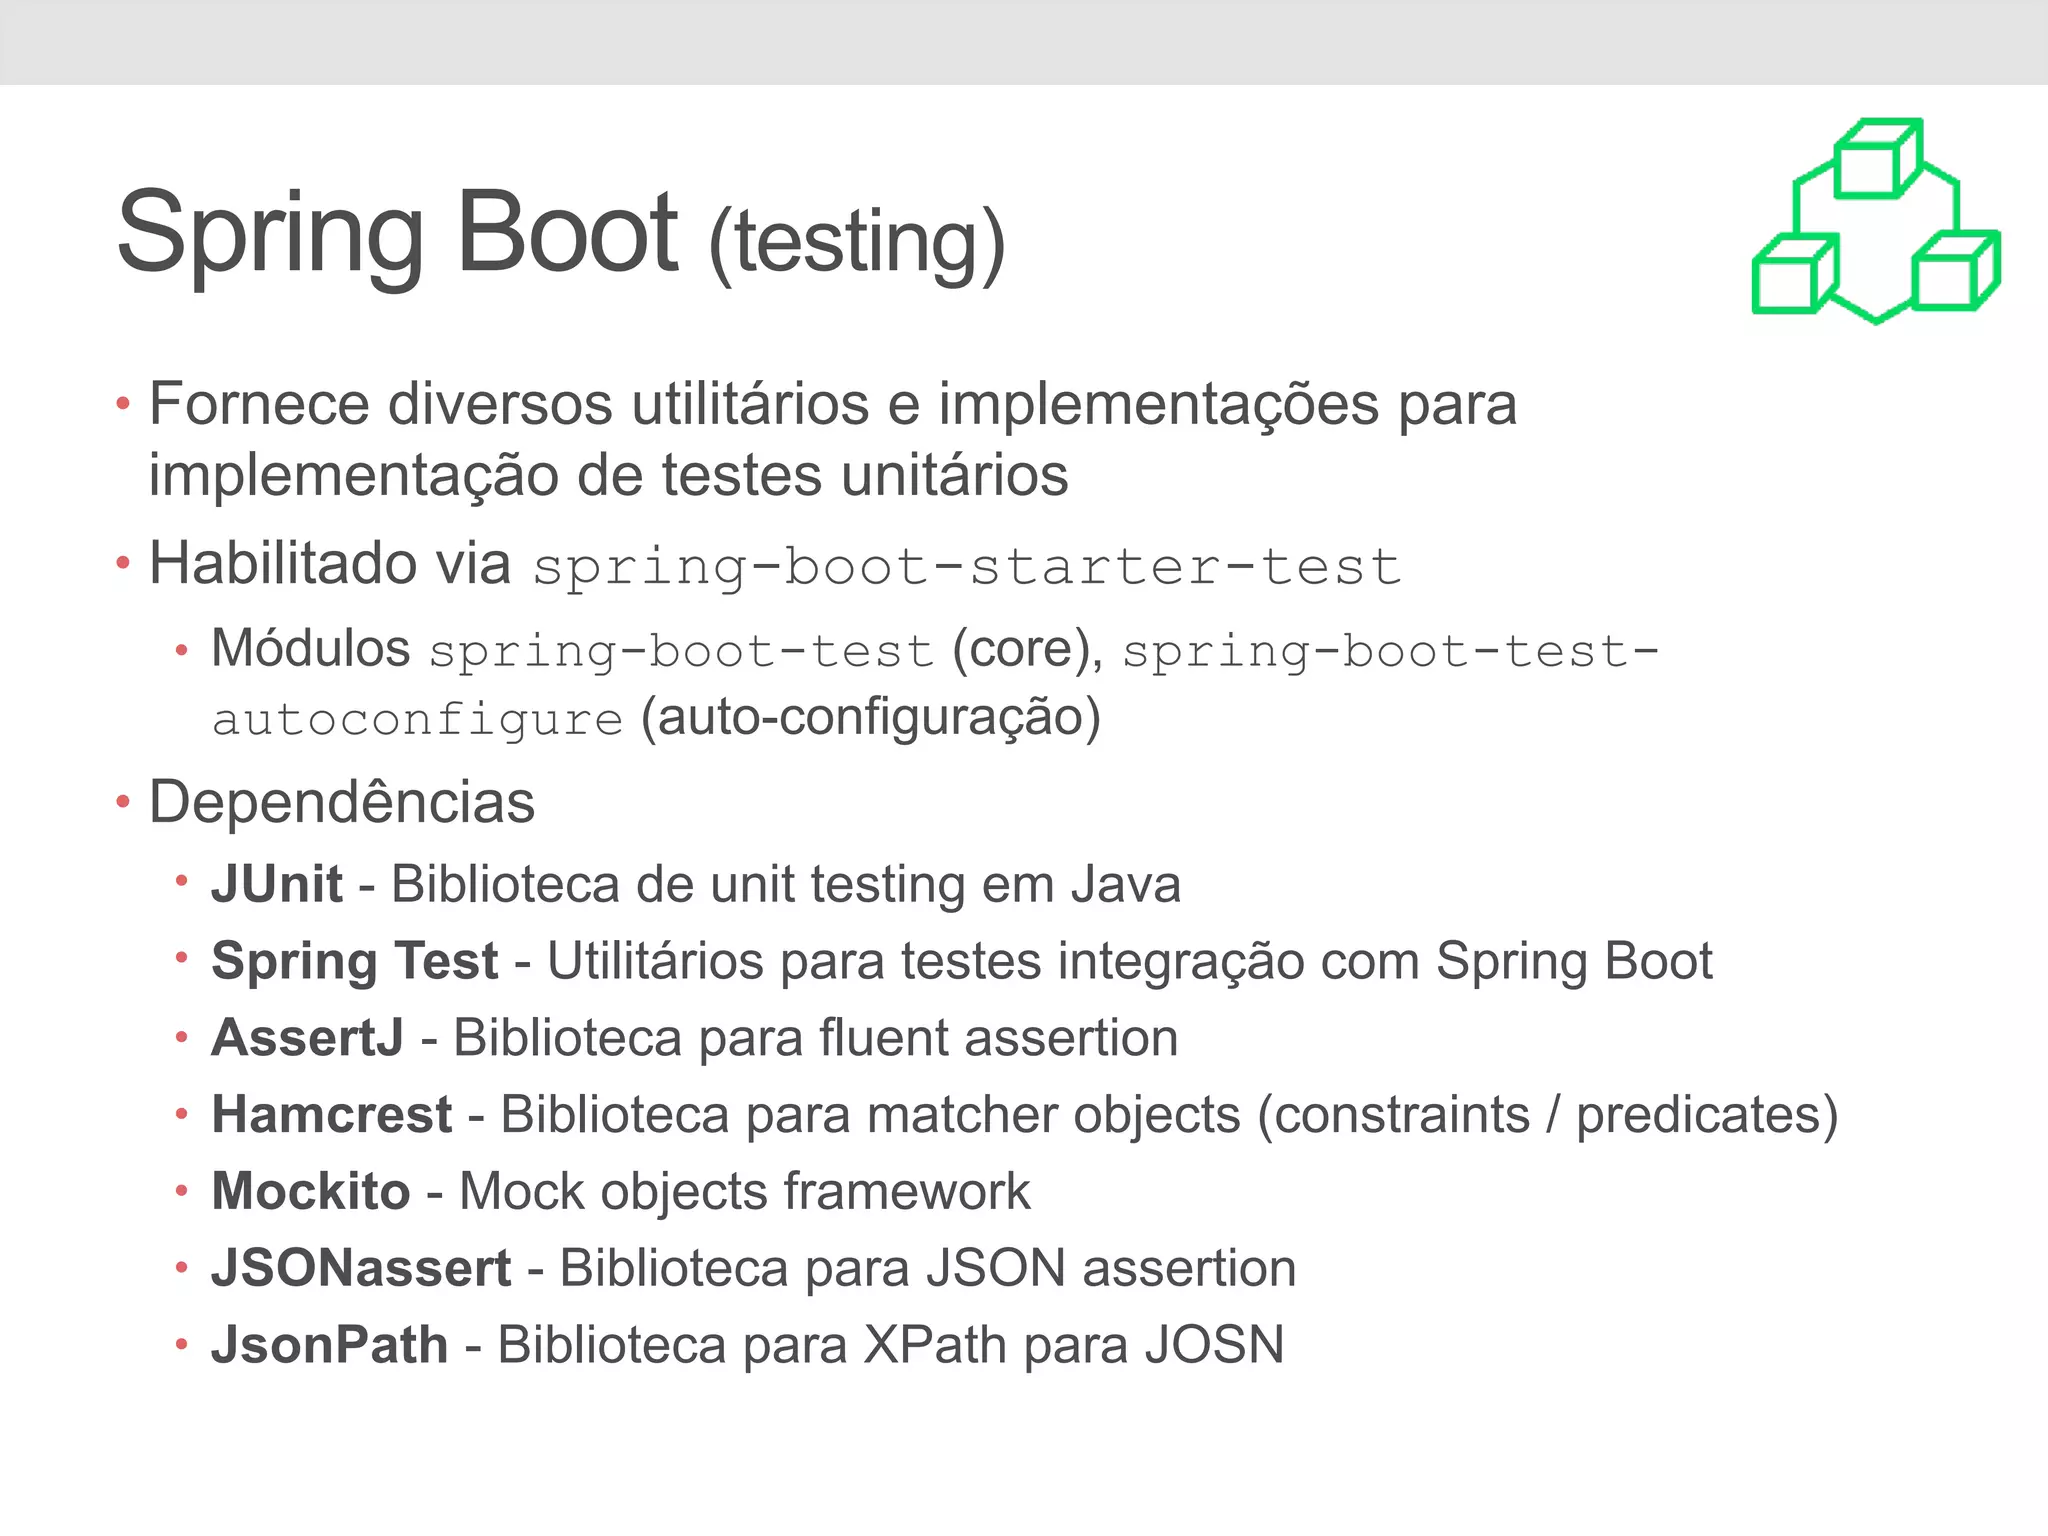Click the bold 'JUnit' entry
The height and width of the screenshot is (1536, 2048).
click(x=277, y=885)
